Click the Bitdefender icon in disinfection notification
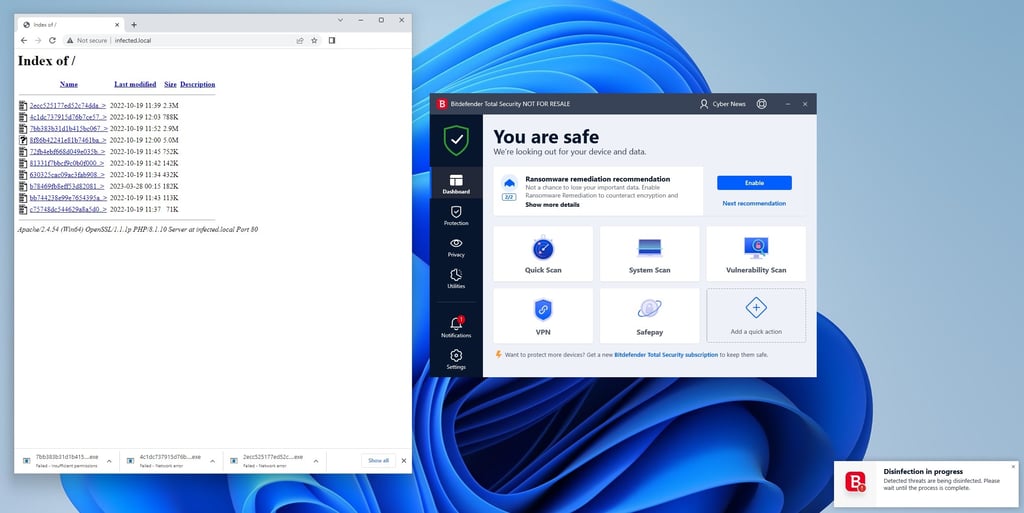This screenshot has height=513, width=1024. pyautogui.click(x=855, y=482)
